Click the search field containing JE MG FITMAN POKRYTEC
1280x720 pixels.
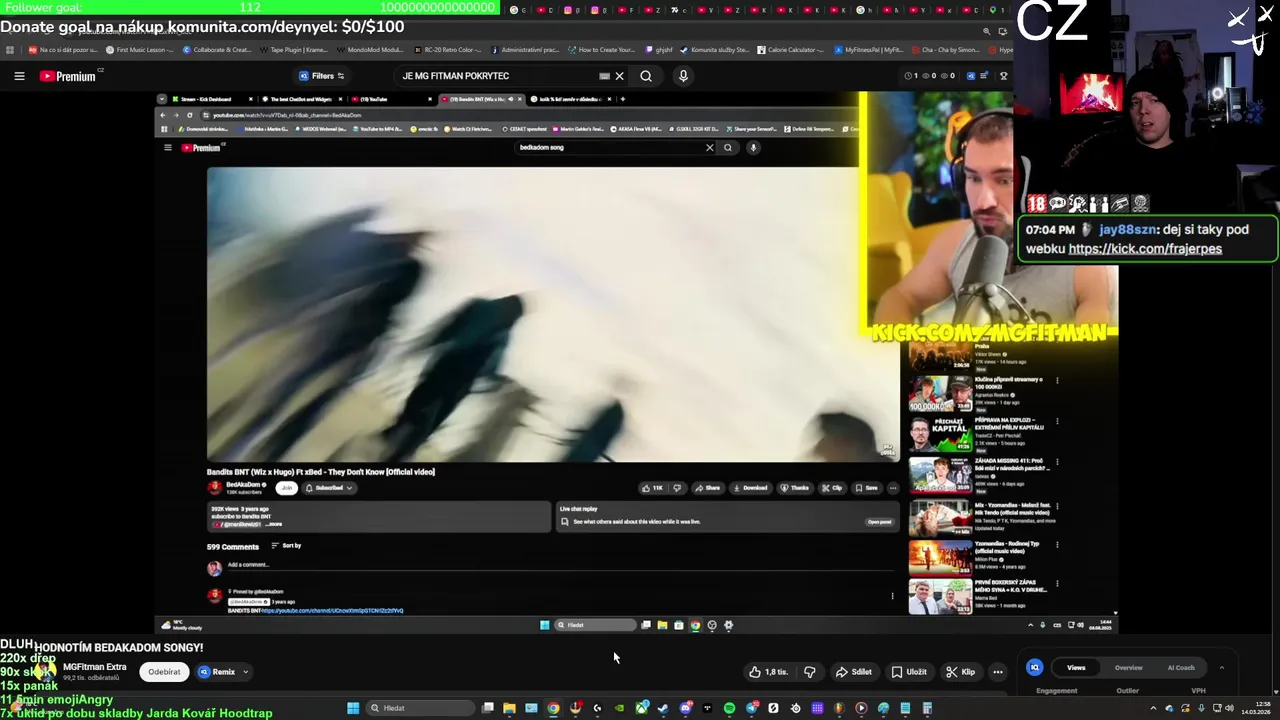tap(495, 76)
